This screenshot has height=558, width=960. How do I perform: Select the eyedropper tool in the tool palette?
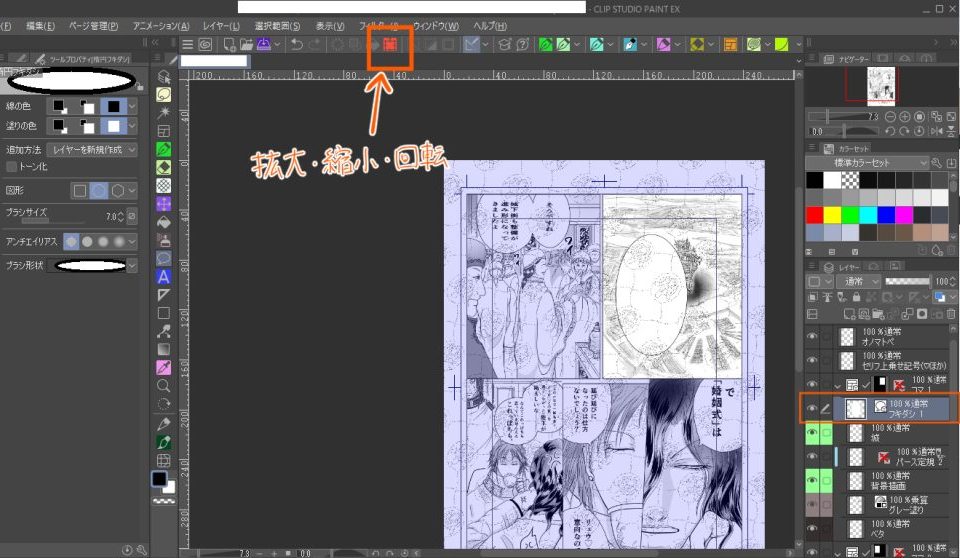pyautogui.click(x=163, y=368)
